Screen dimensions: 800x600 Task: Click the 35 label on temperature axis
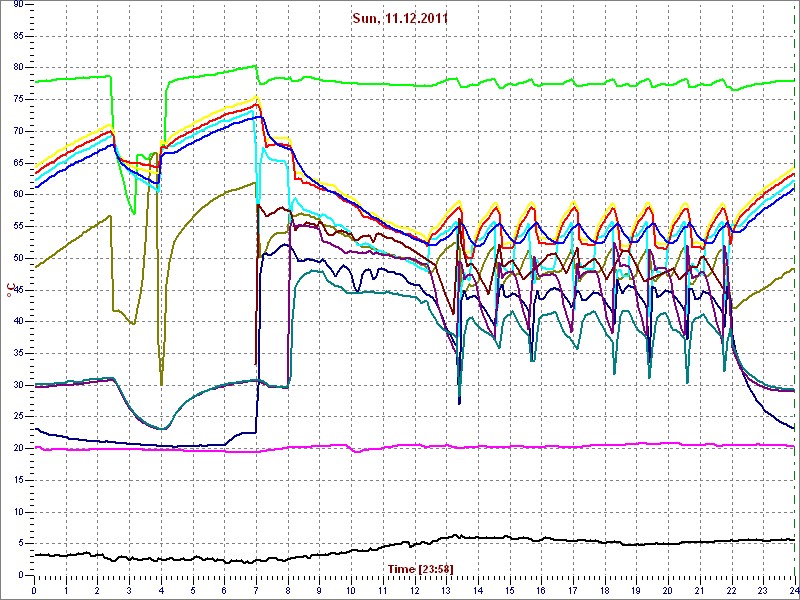coord(17,354)
